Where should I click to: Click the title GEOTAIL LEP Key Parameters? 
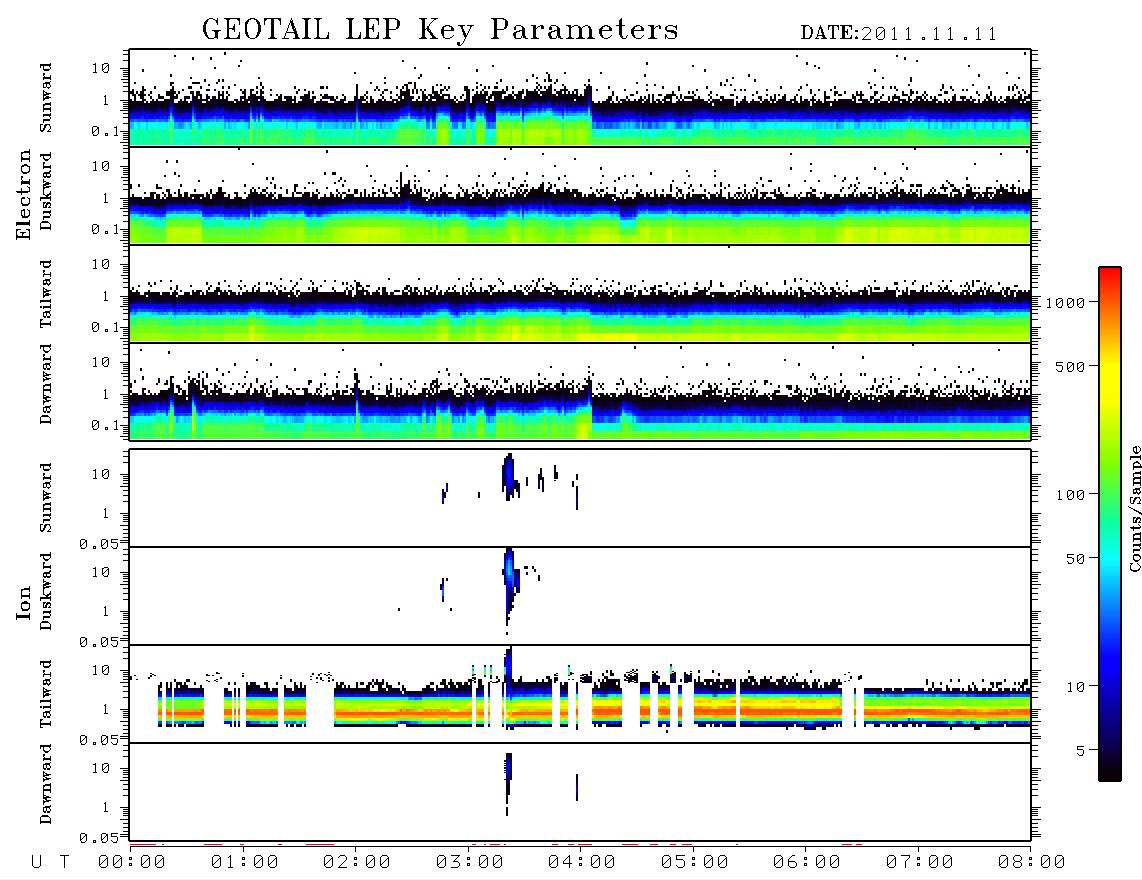[440, 30]
